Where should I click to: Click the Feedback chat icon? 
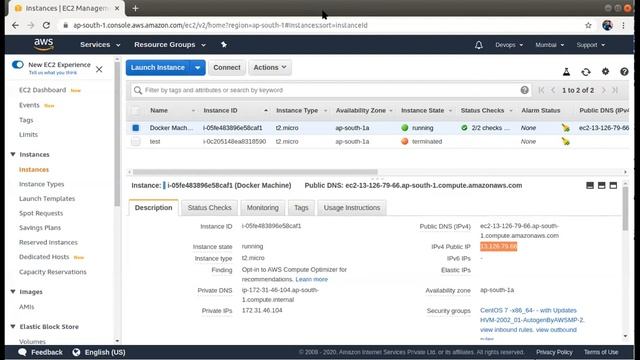point(22,352)
